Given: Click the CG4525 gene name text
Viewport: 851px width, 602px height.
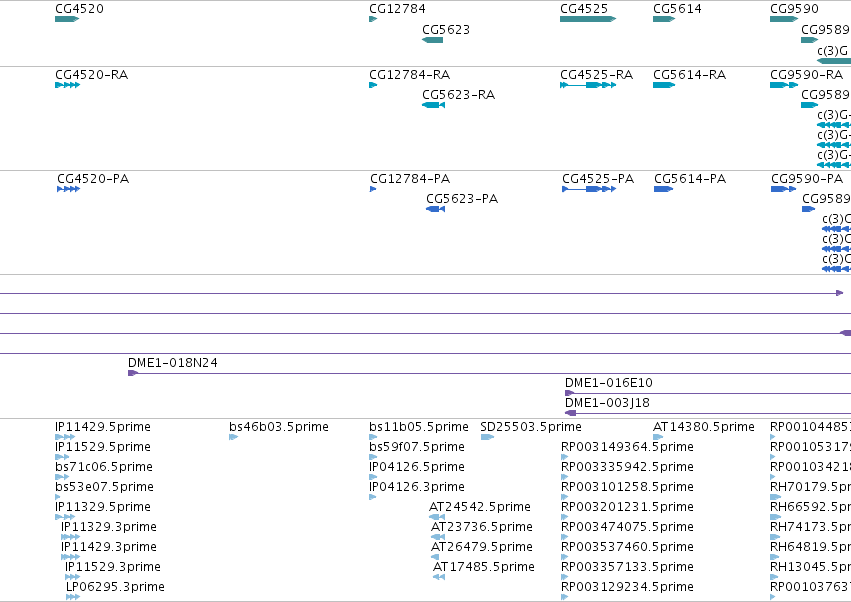Looking at the screenshot, I should coord(584,9).
